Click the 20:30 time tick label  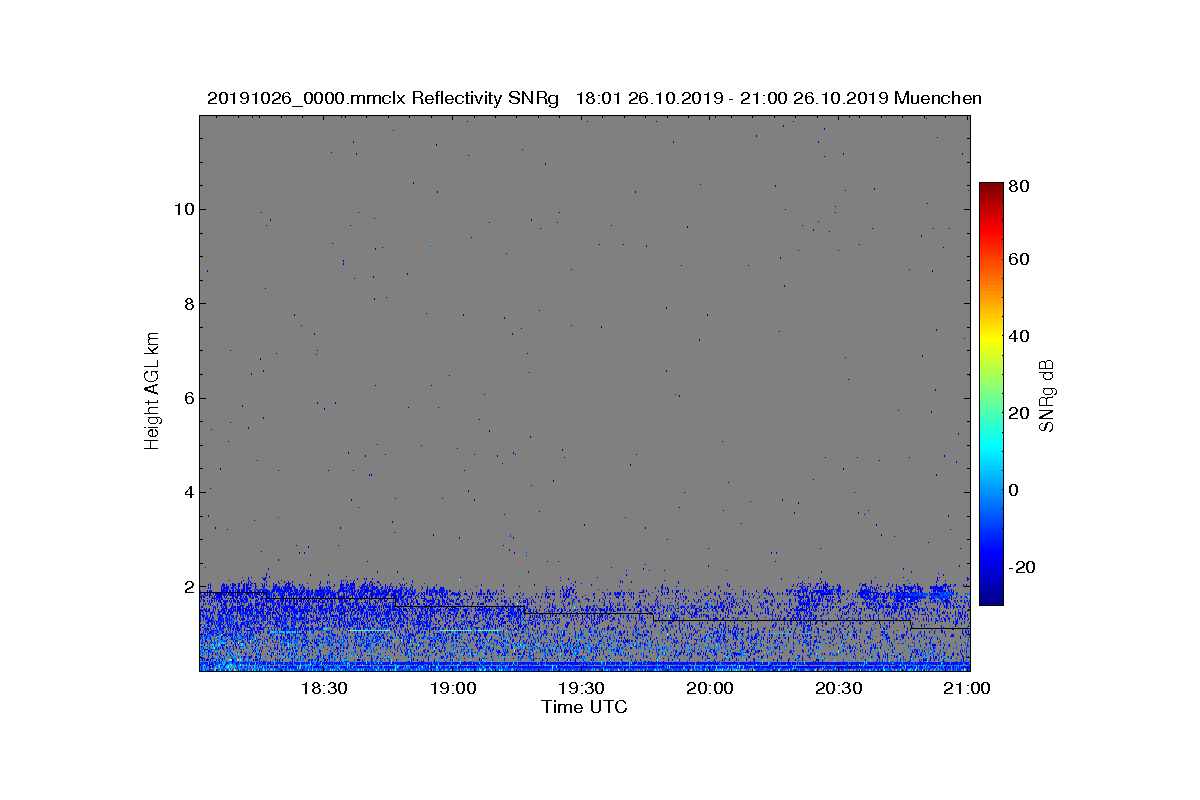(839, 689)
